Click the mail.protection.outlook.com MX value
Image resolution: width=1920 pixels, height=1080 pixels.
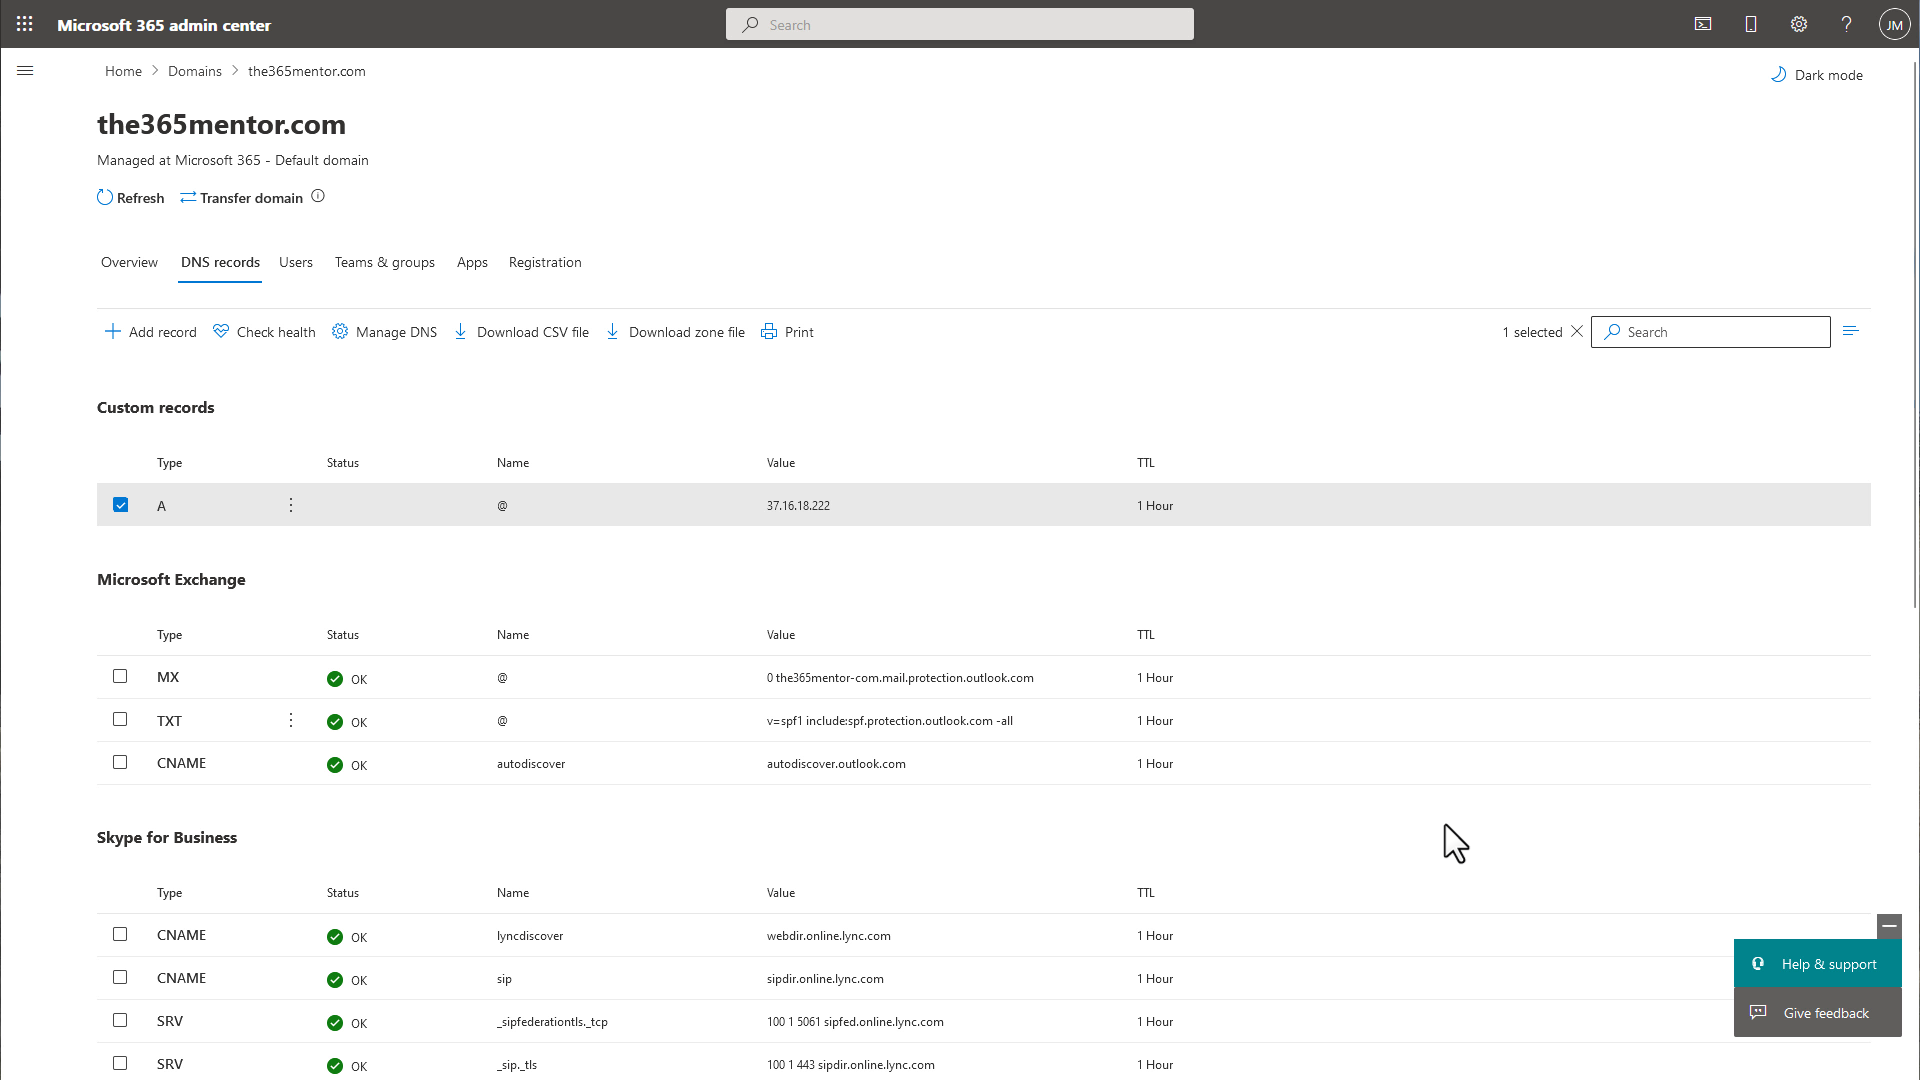point(900,678)
